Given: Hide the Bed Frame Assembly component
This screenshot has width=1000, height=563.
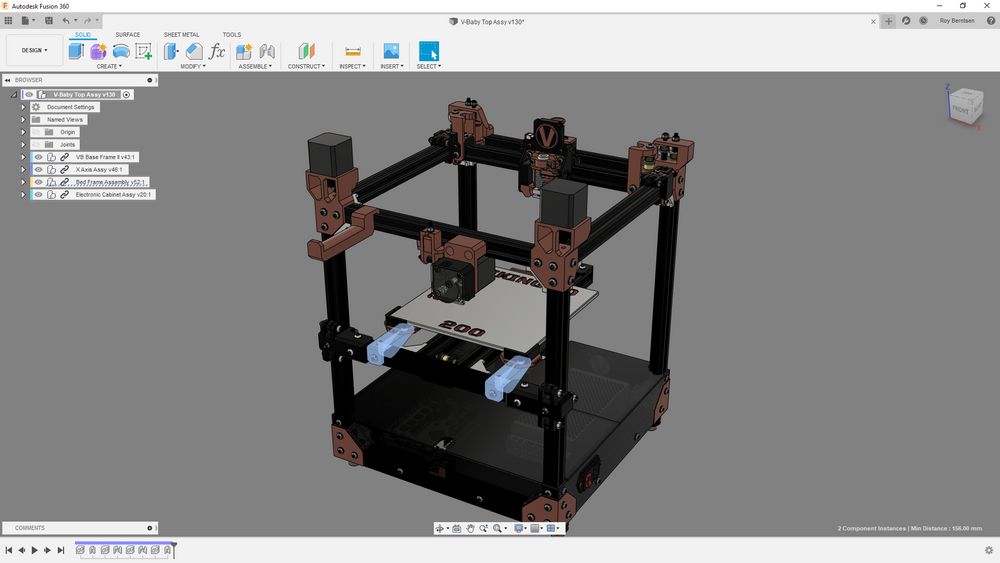Looking at the screenshot, I should click(x=38, y=182).
